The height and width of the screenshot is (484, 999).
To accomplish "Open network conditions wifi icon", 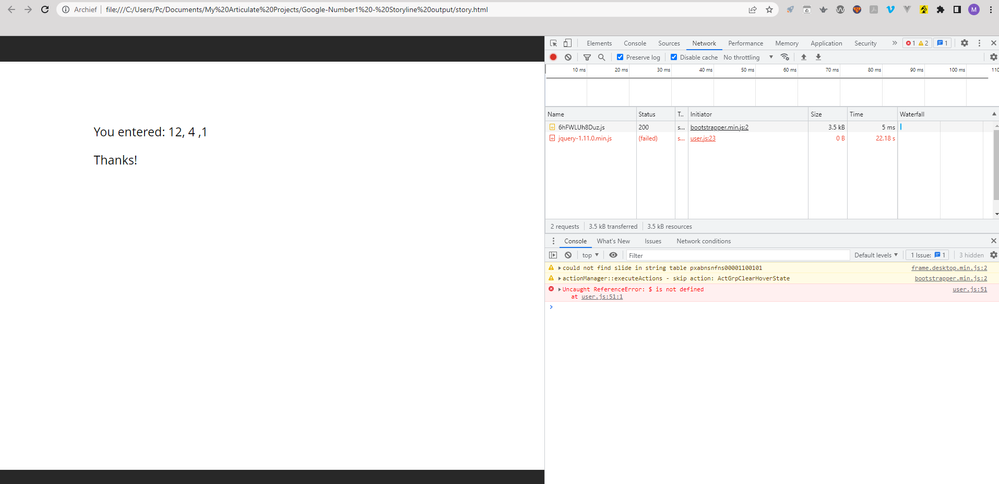I will [x=785, y=57].
